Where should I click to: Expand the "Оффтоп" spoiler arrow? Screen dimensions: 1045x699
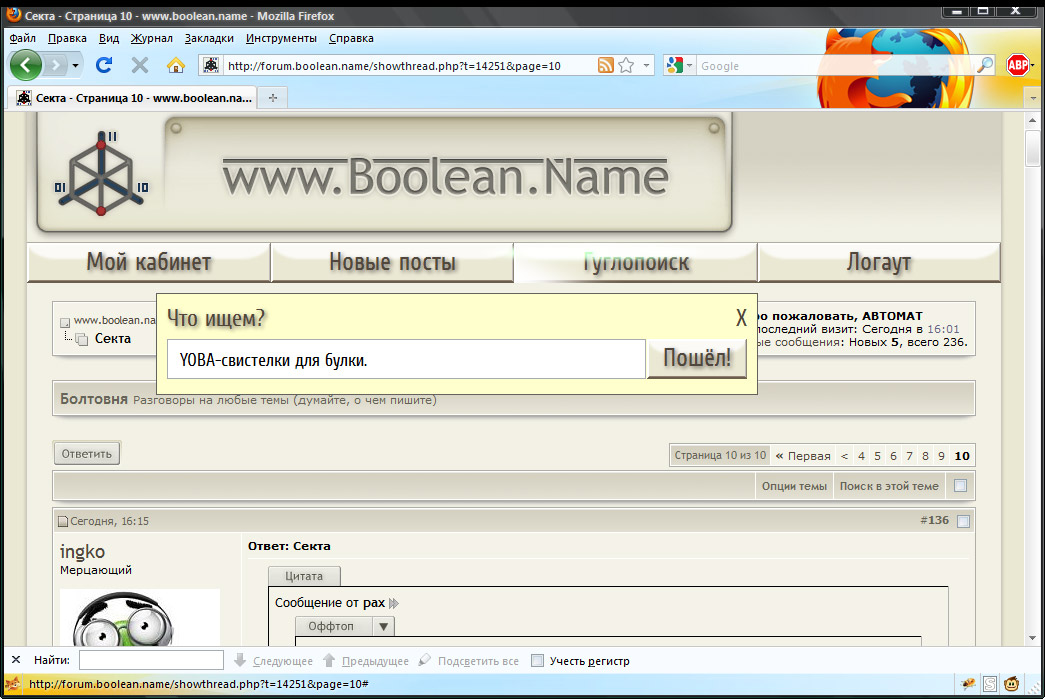pyautogui.click(x=385, y=626)
